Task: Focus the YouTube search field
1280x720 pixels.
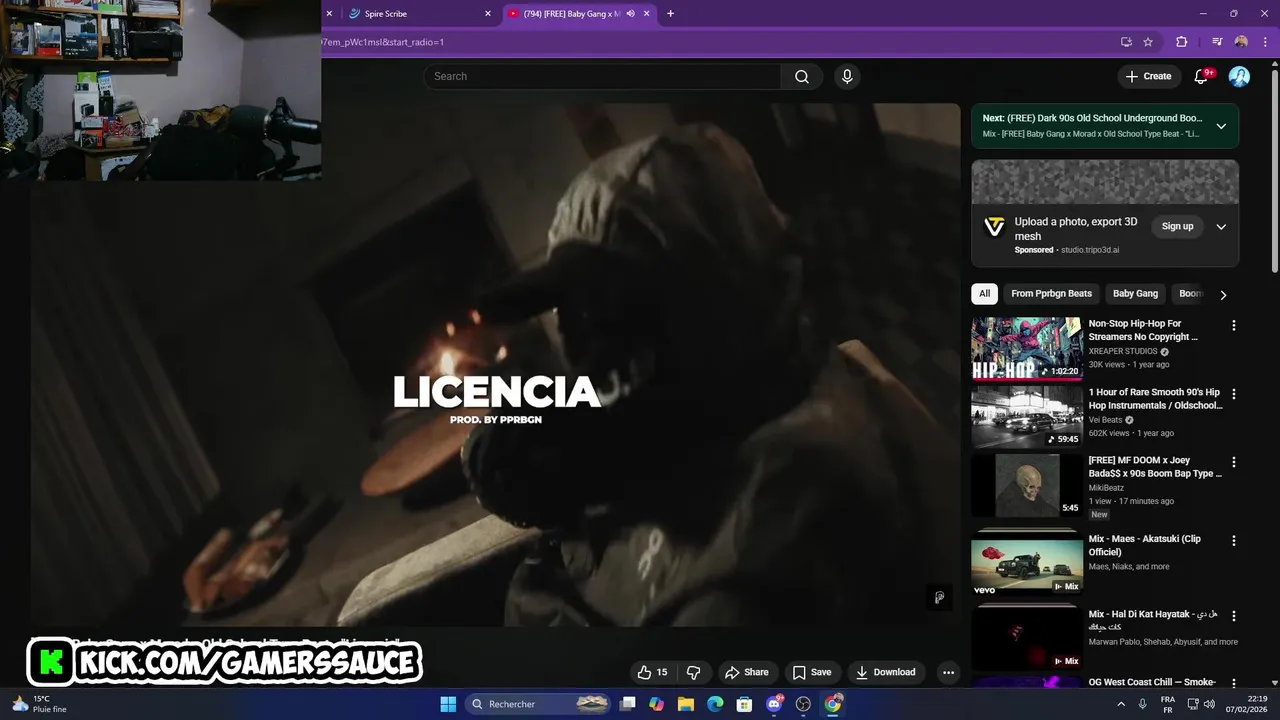Action: tap(602, 76)
